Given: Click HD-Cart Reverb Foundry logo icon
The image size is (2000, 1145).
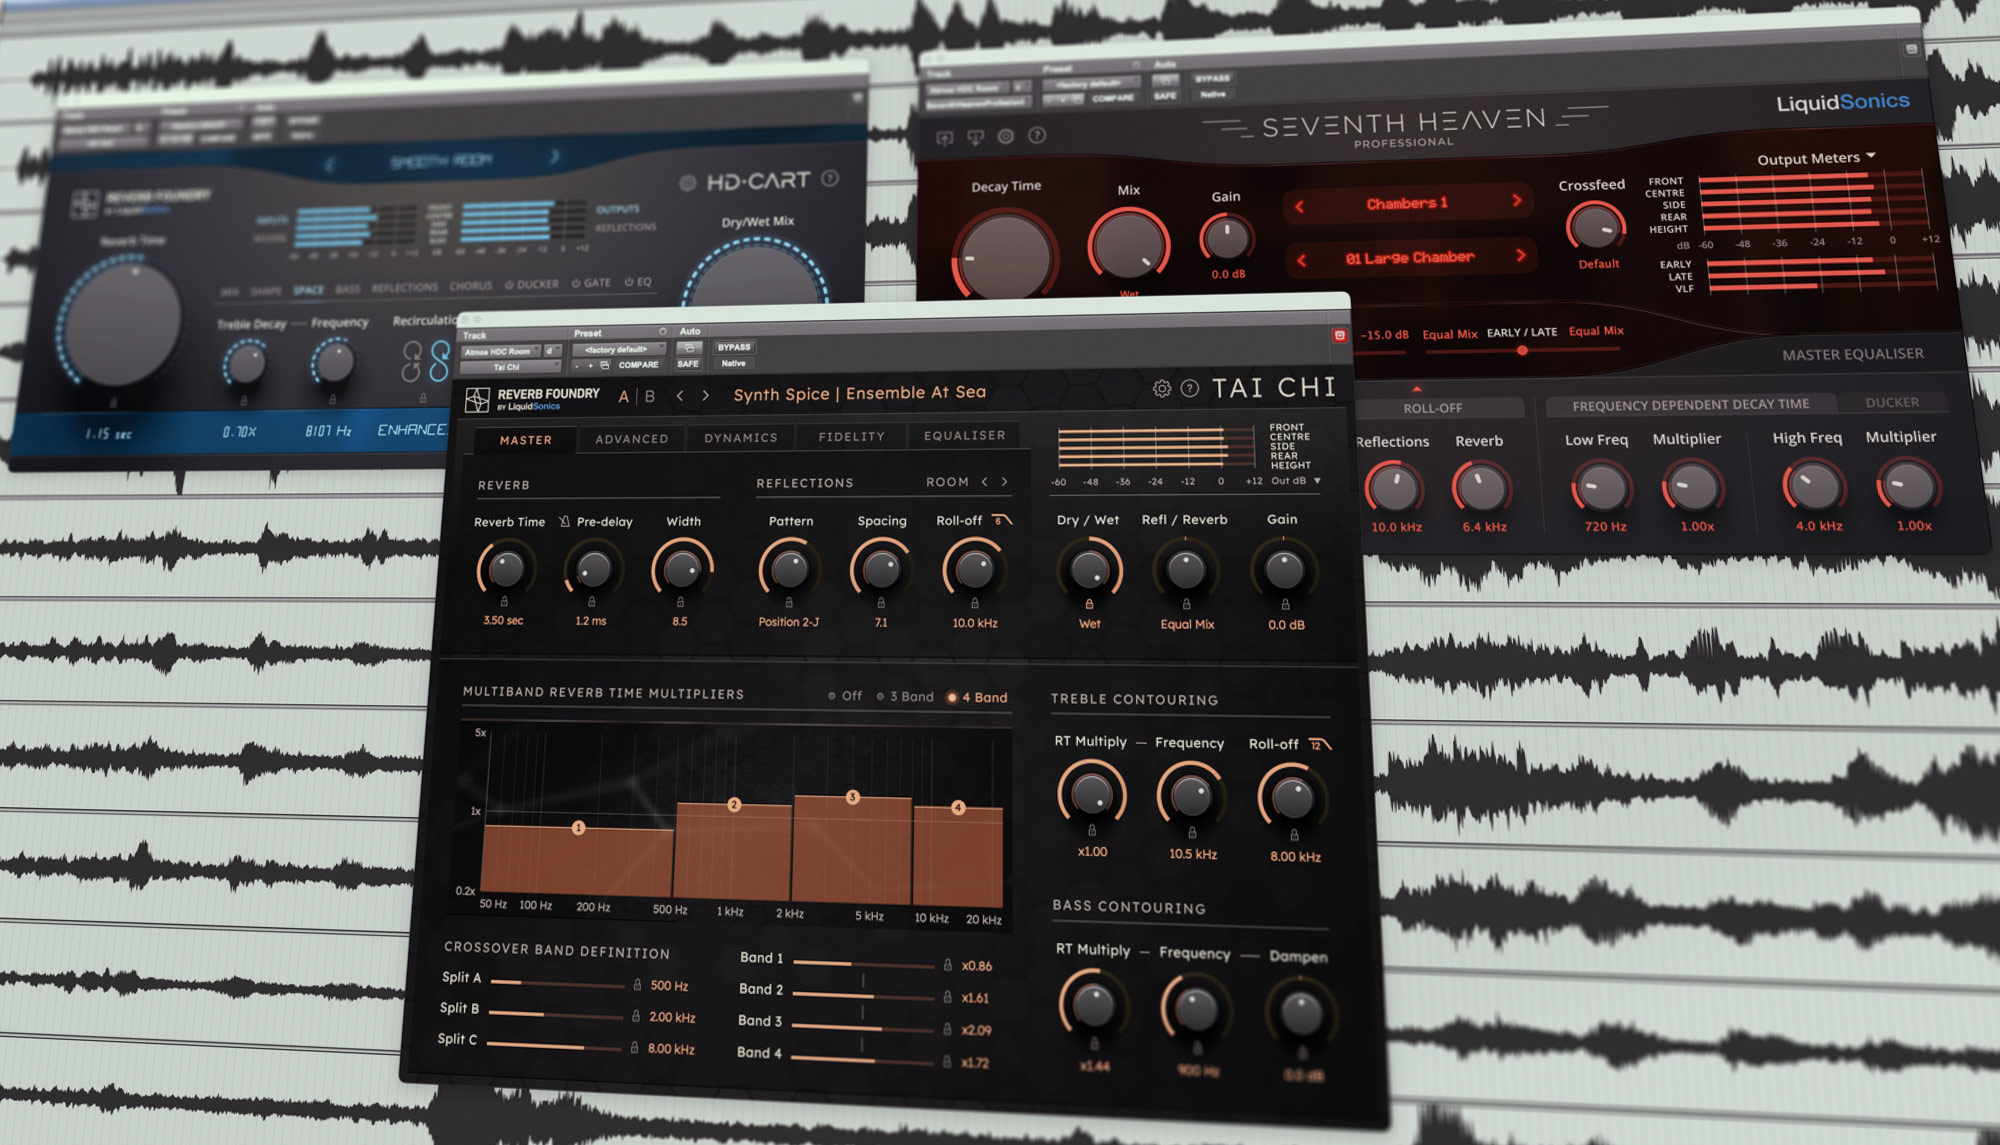Looking at the screenshot, I should click(84, 203).
